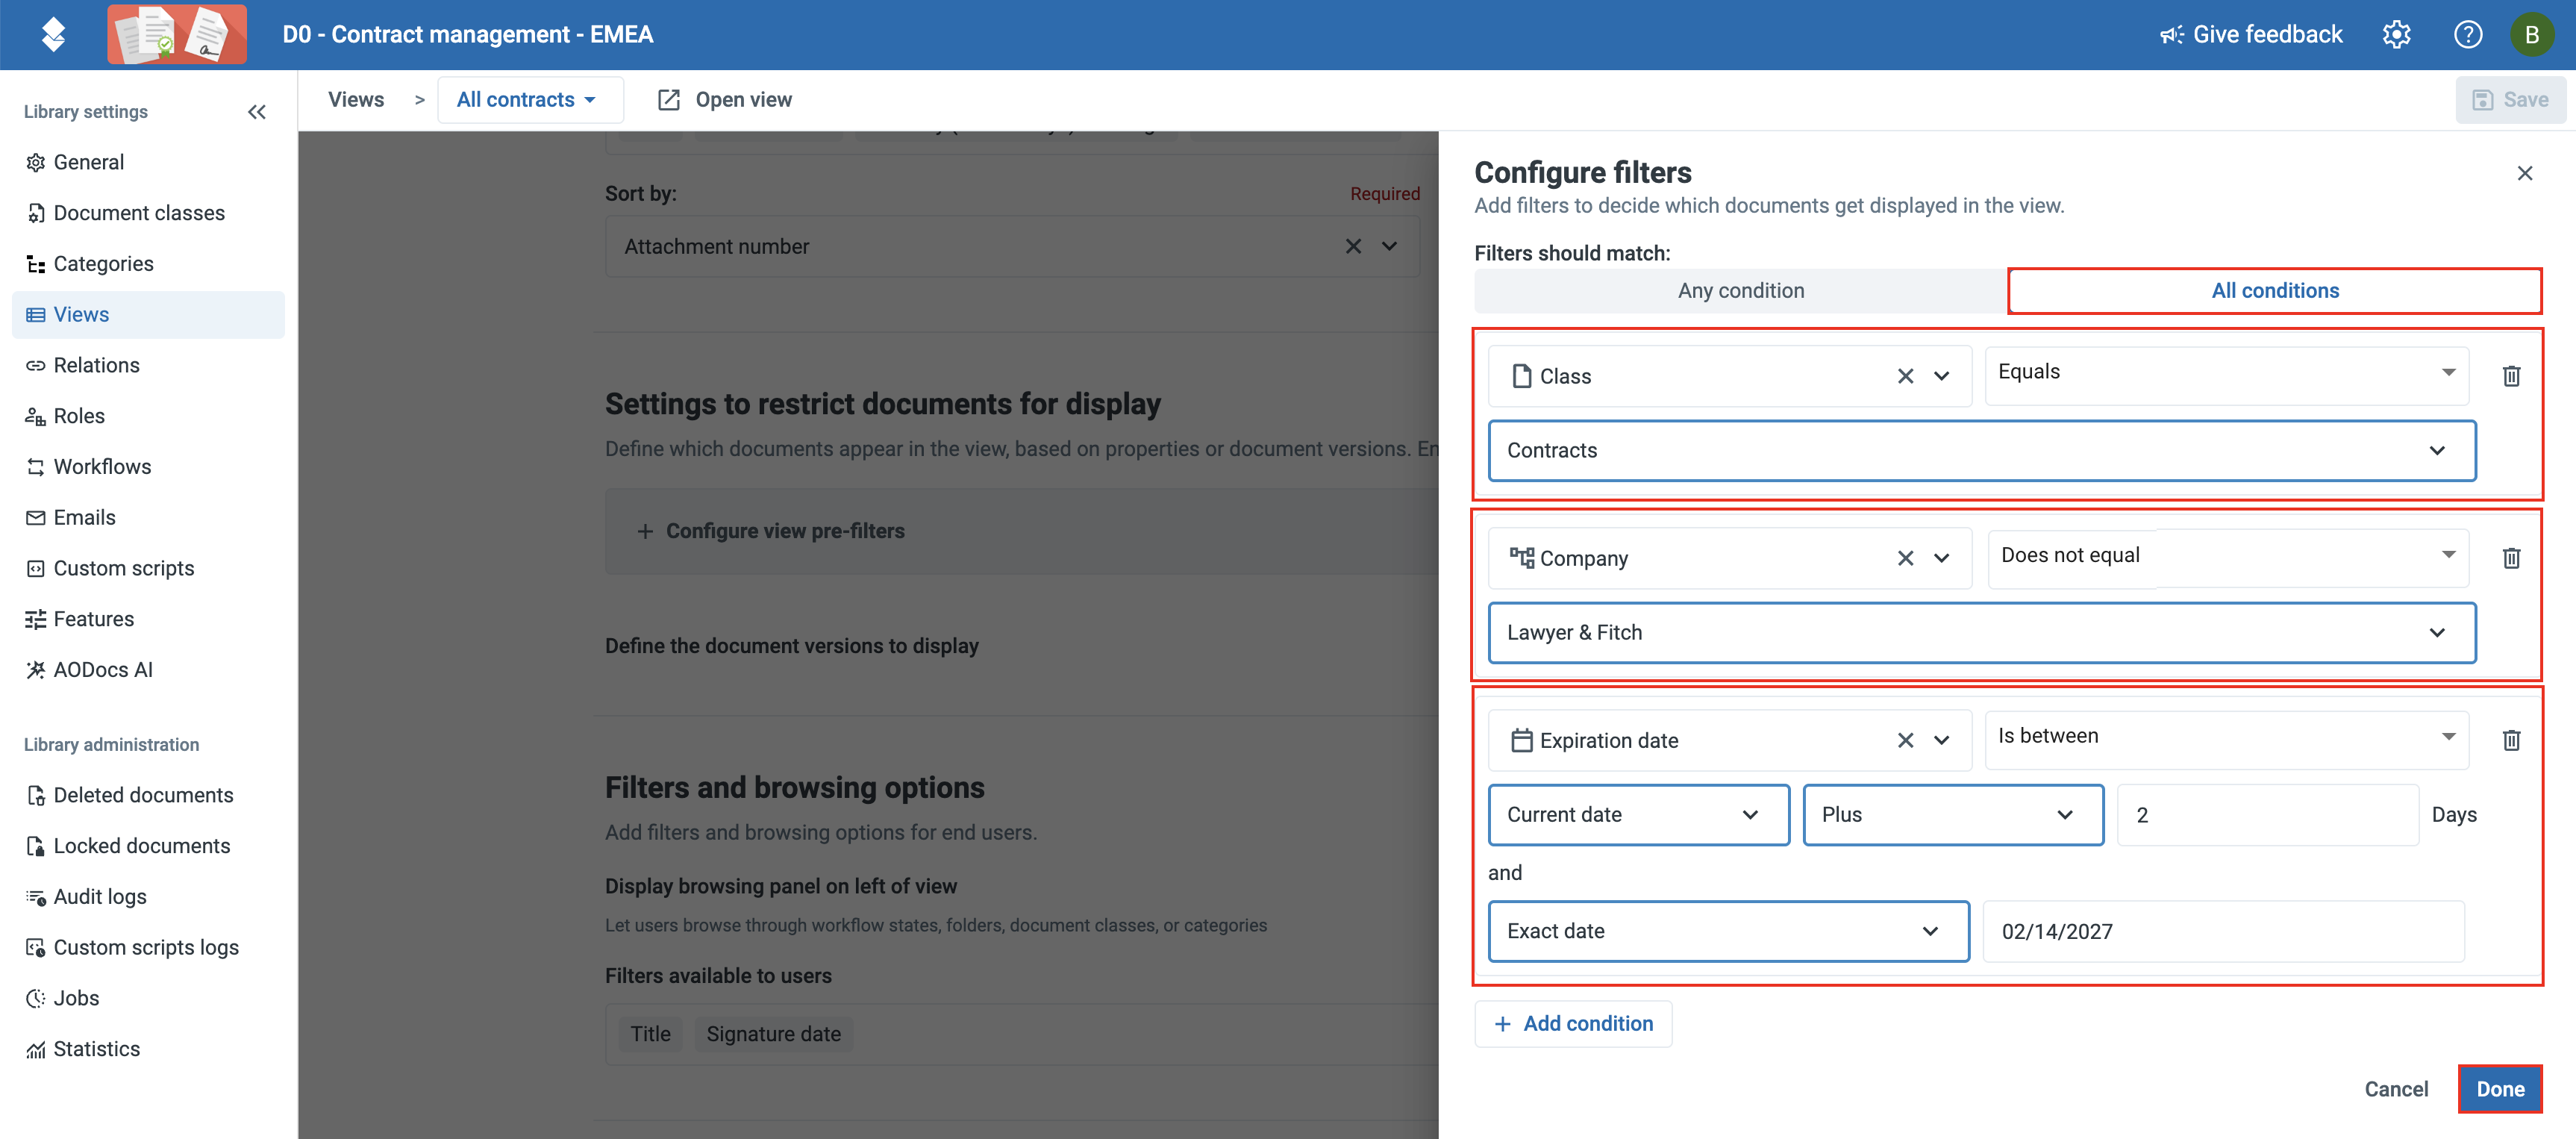The width and height of the screenshot is (2576, 1139).
Task: Open Statistics administration page
Action: click(148, 1049)
